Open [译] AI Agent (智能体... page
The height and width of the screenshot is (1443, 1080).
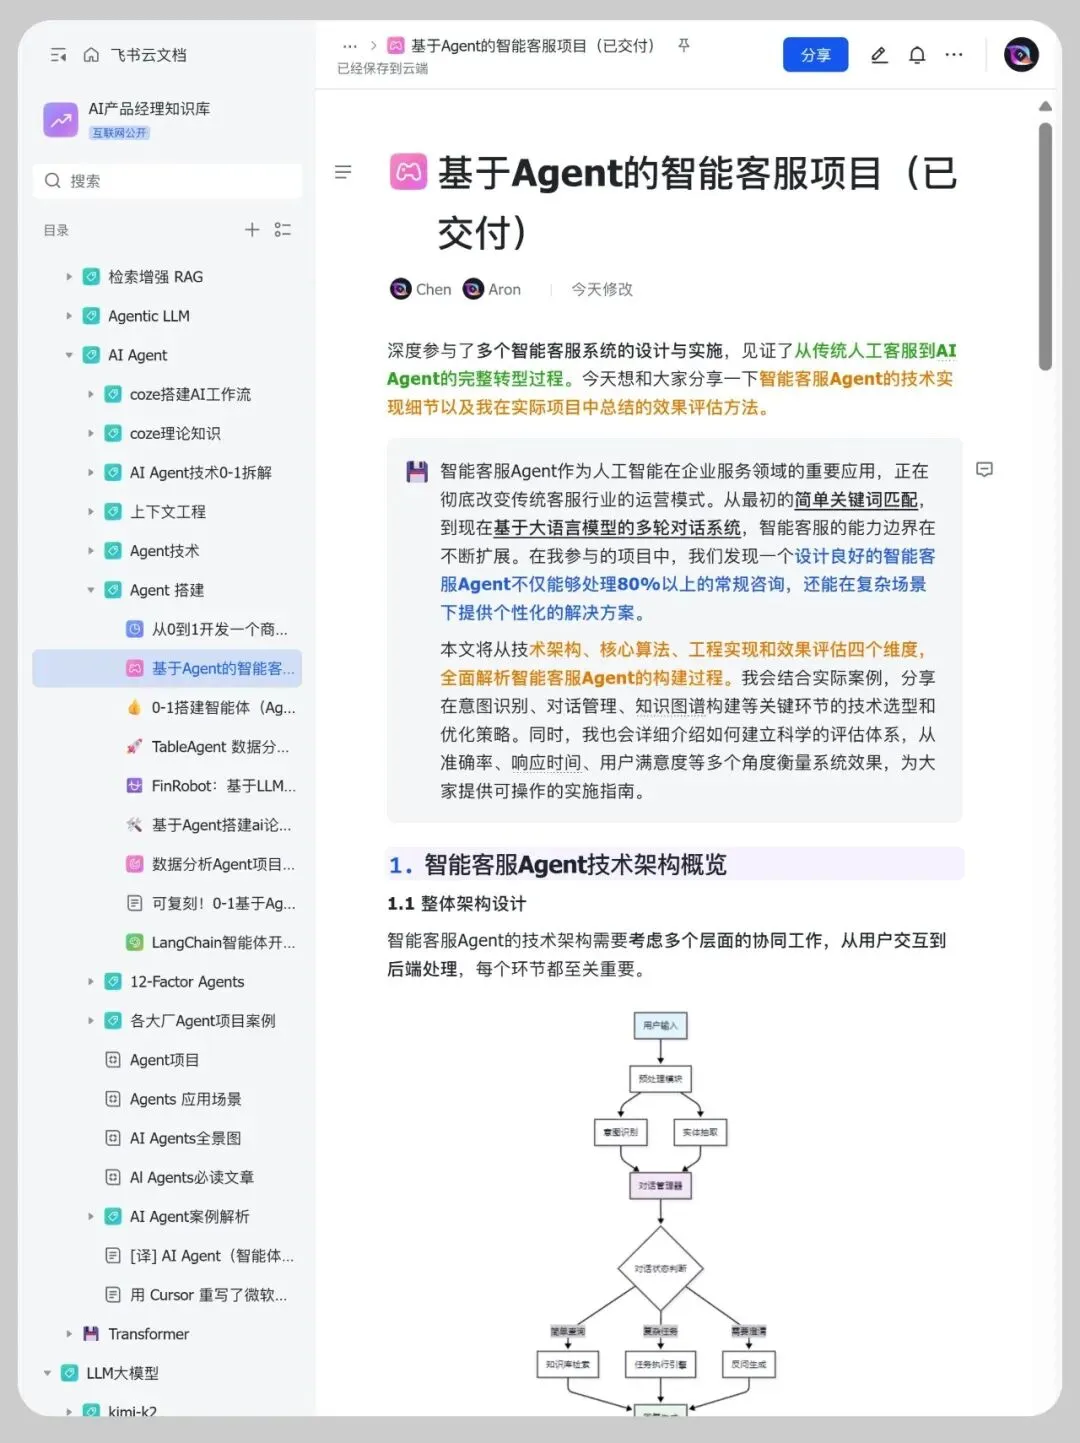click(167, 1256)
